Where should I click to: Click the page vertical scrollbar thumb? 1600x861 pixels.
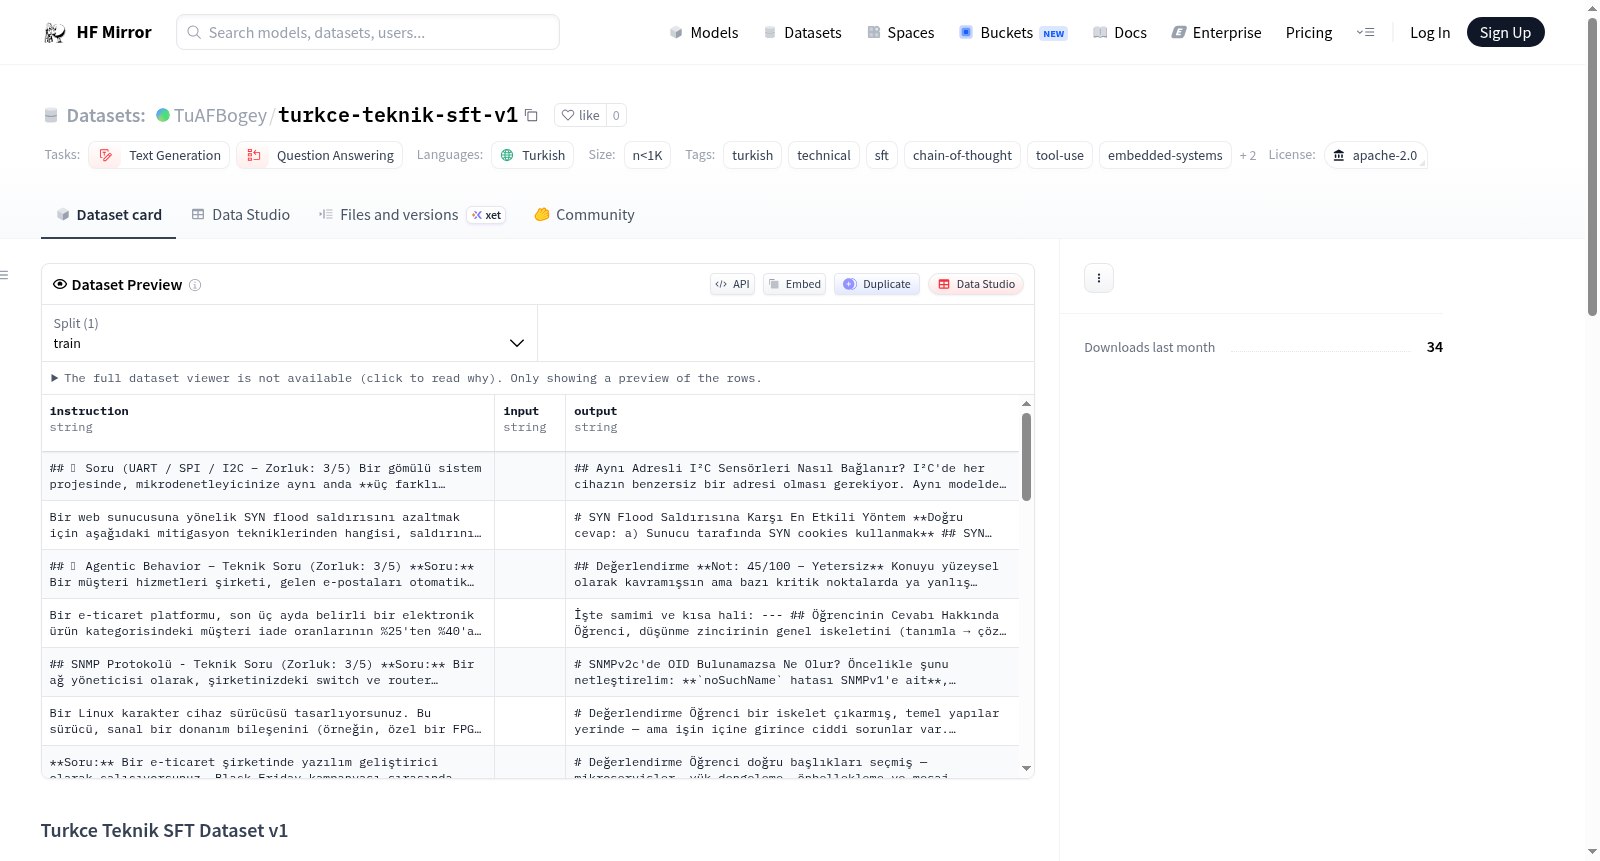1592,167
